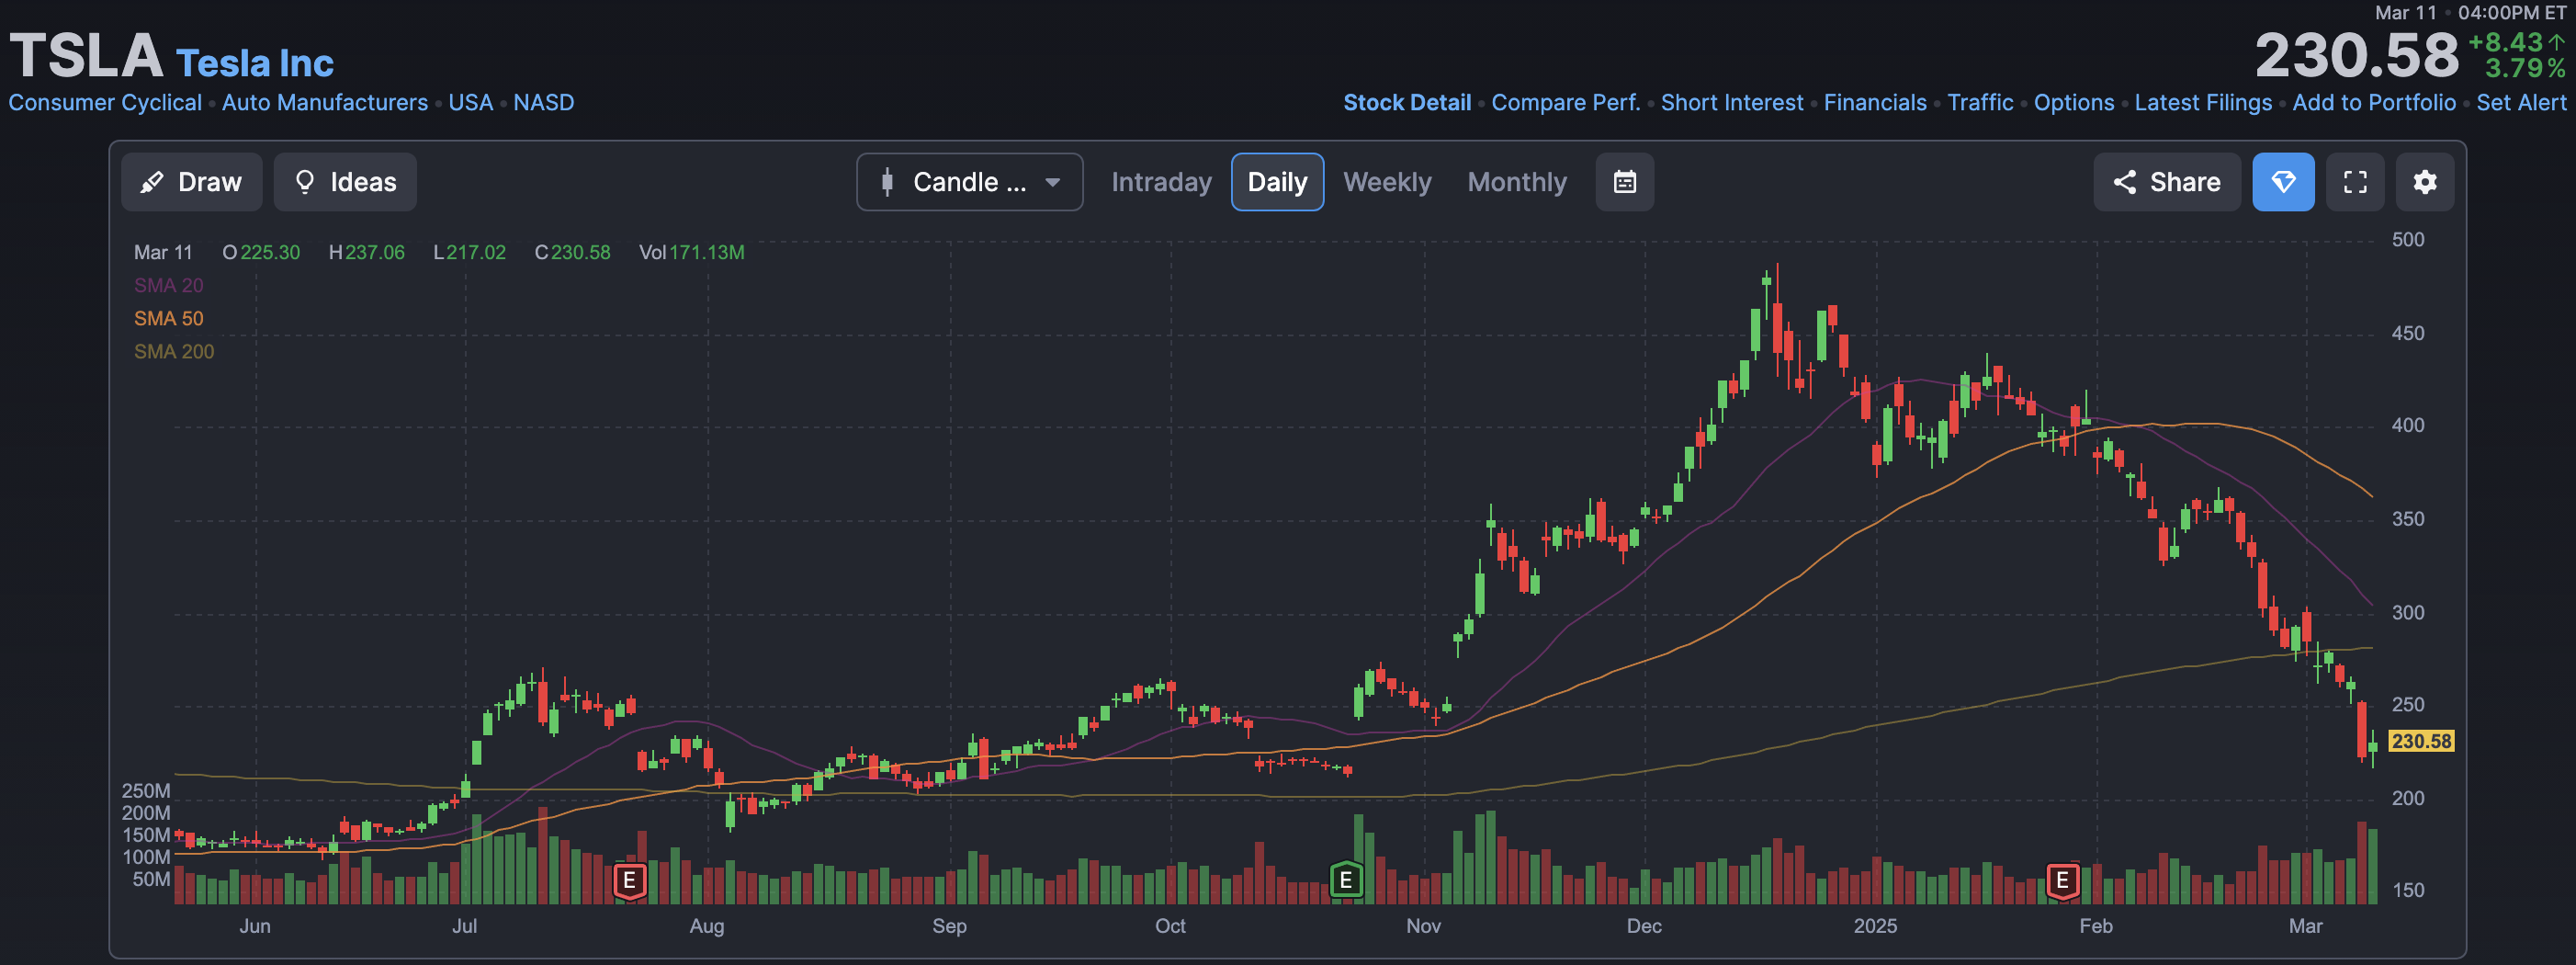The image size is (2576, 965).
Task: Click Add to Portfolio
Action: 2374,103
